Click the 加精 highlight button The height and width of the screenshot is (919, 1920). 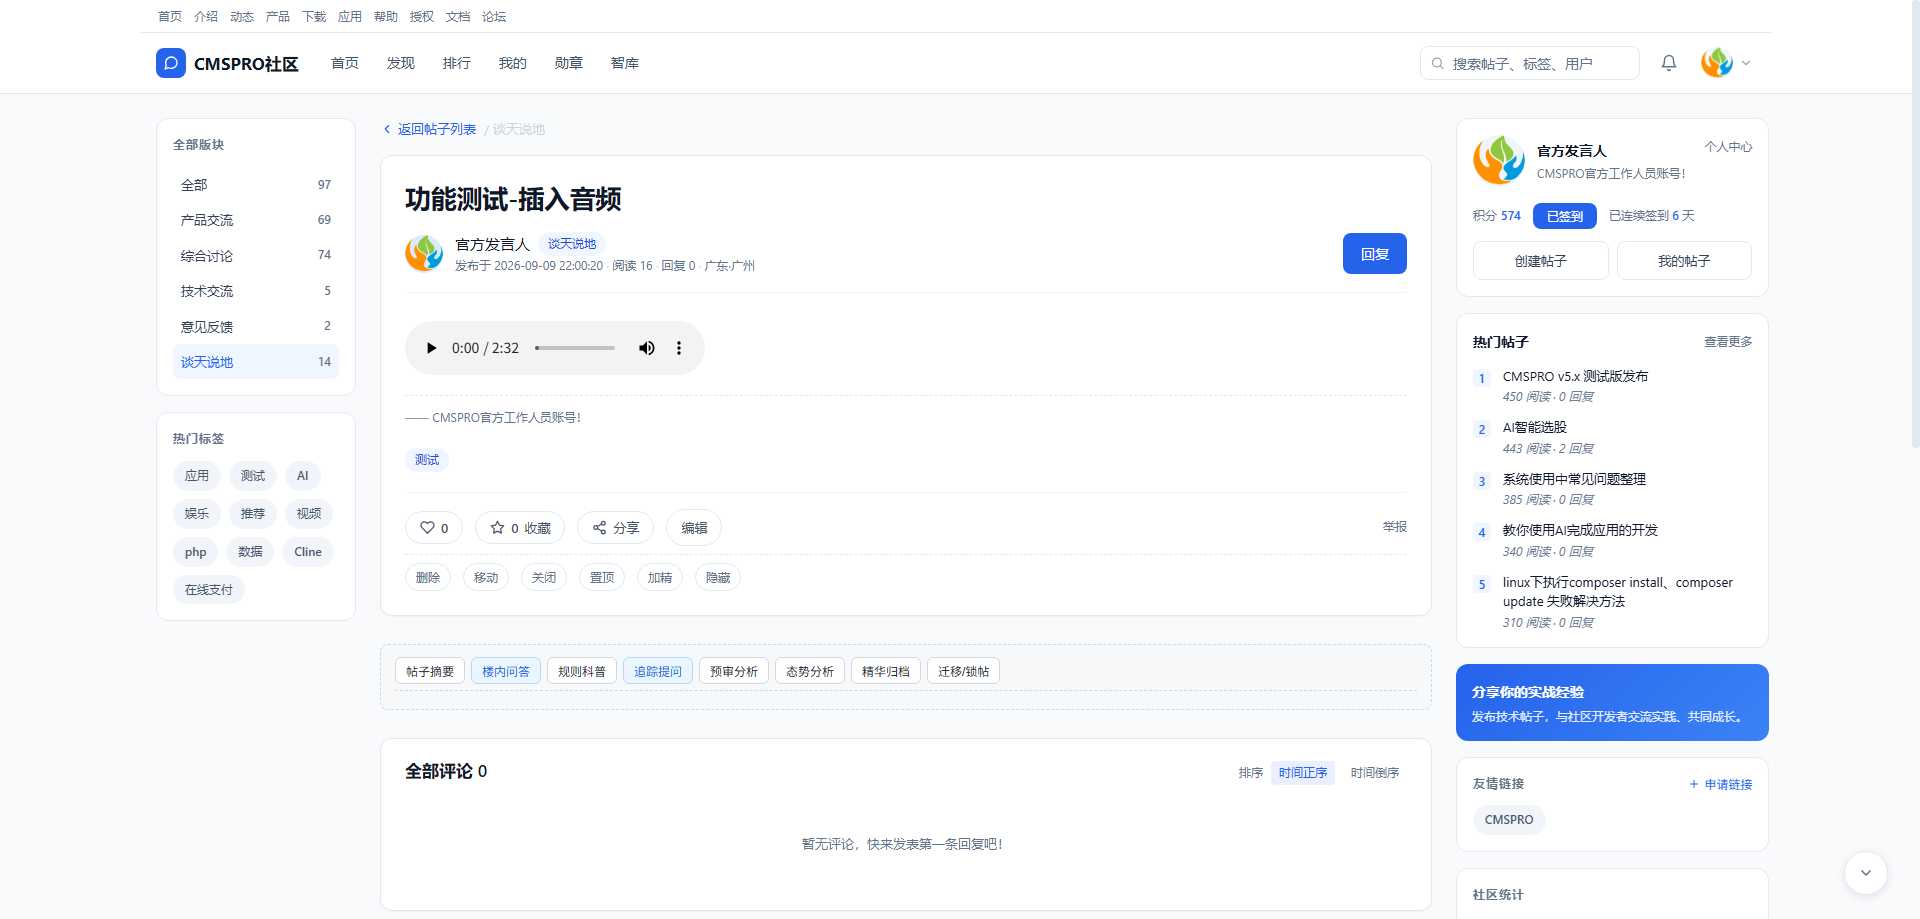pos(660,578)
